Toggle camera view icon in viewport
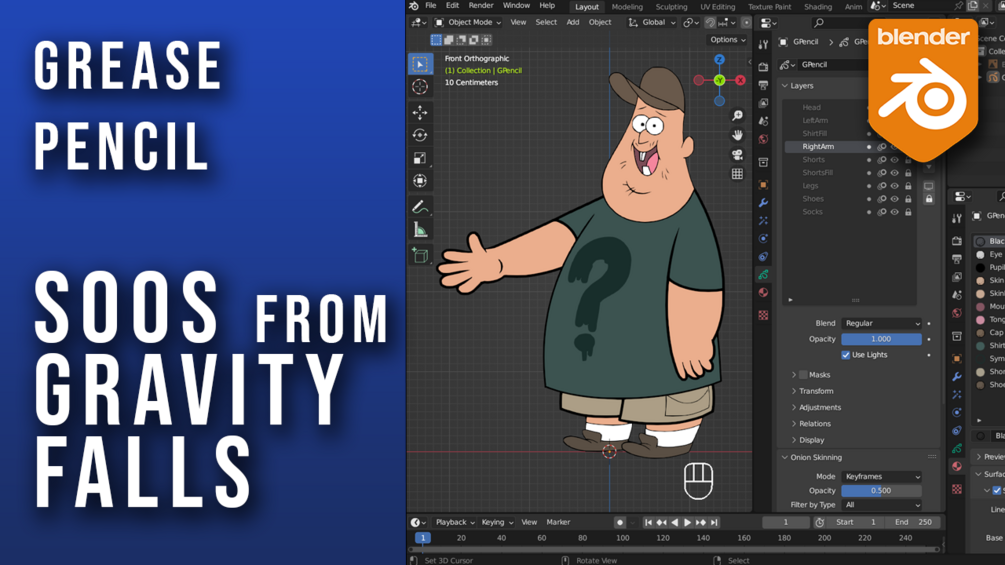1005x565 pixels. coord(738,154)
